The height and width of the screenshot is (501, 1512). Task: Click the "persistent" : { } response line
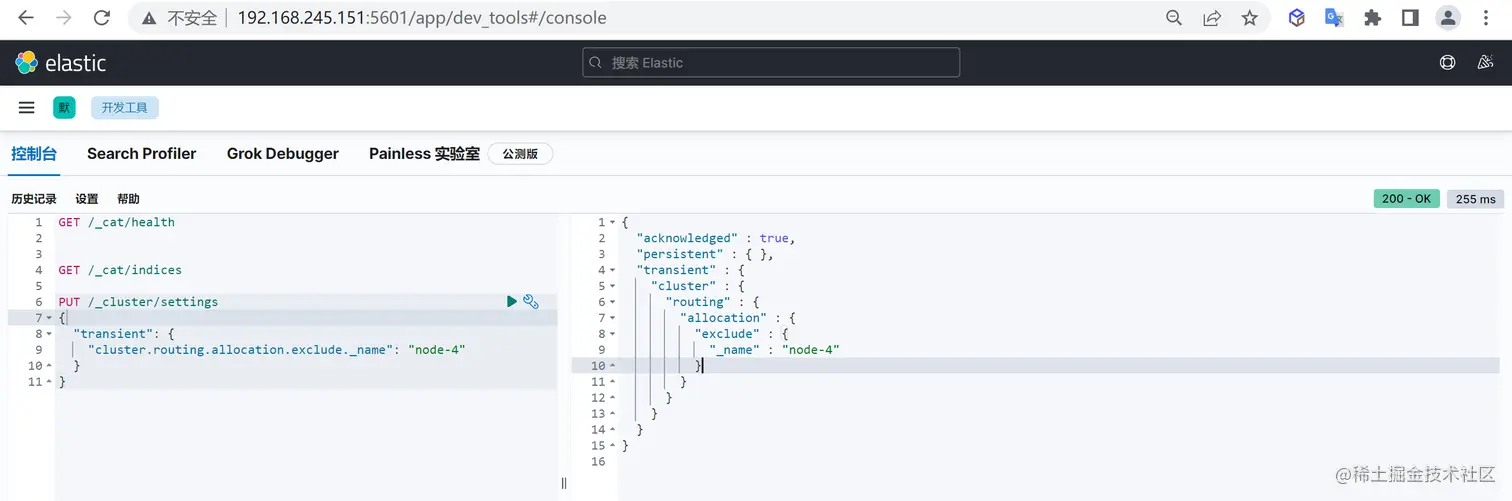click(705, 254)
